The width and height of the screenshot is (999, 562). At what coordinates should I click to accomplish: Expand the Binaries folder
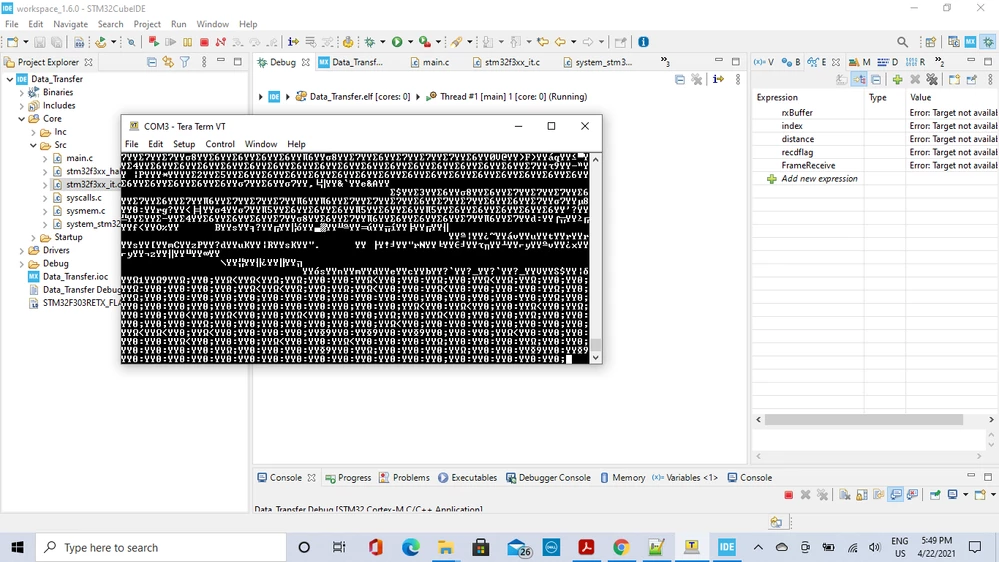click(x=22, y=92)
